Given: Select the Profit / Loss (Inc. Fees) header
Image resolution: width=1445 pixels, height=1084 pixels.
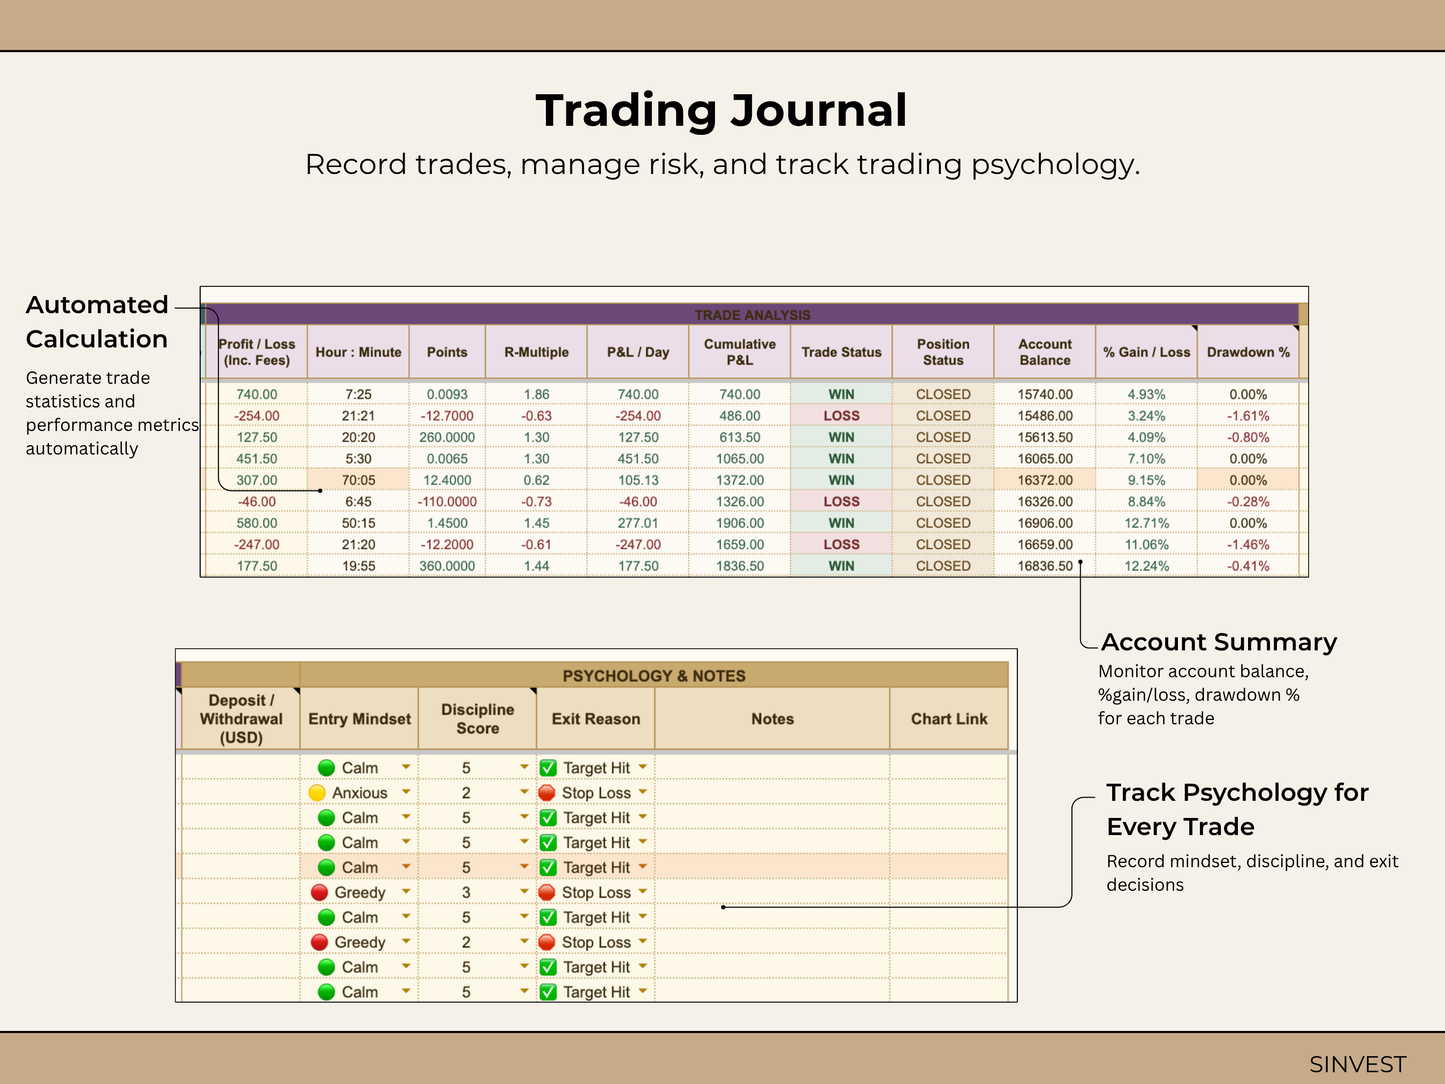Looking at the screenshot, I should (256, 352).
